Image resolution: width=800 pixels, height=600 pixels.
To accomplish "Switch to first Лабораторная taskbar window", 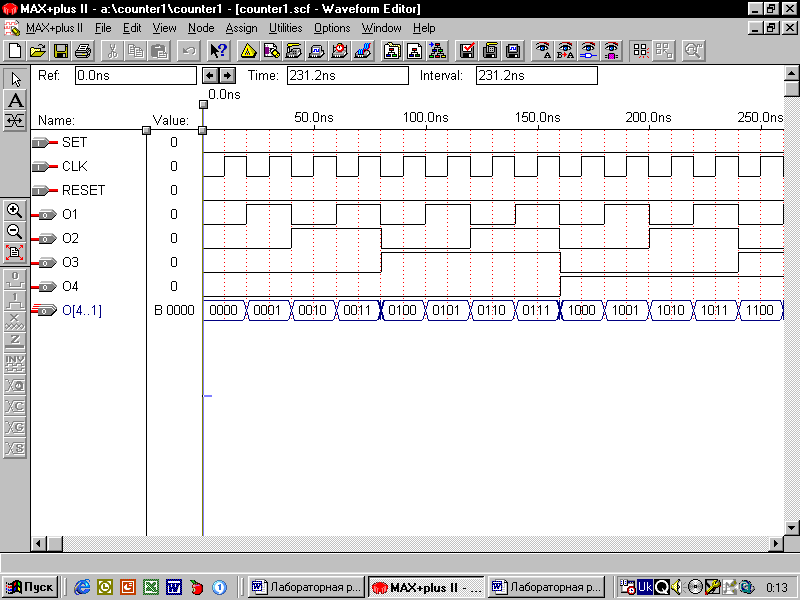I will coord(305,587).
